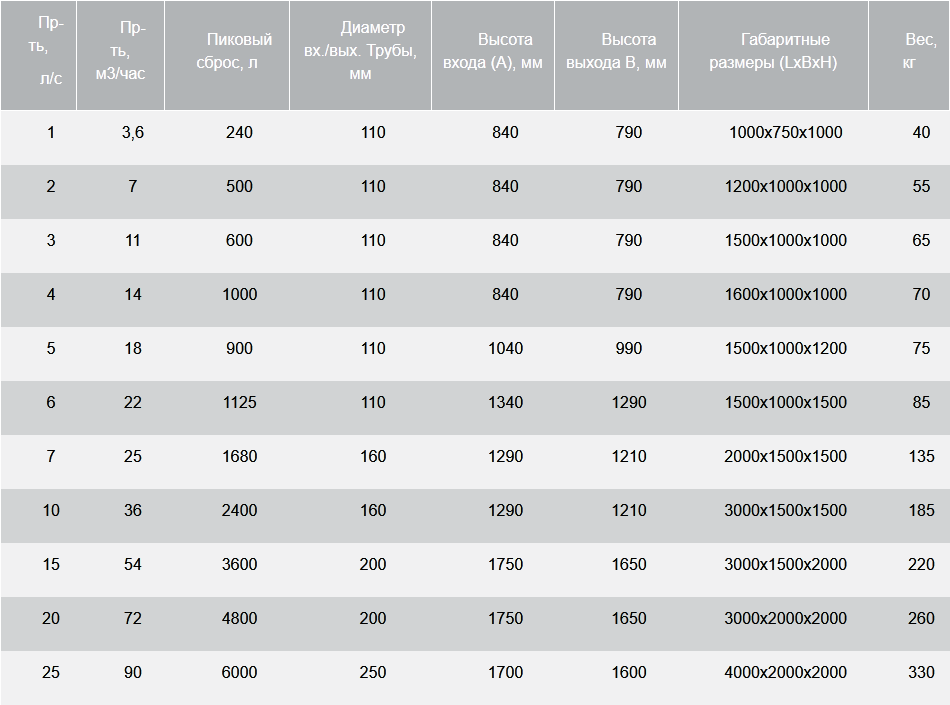Screen dimensions: 950x705
Task: Select the 'Вес, кг' column header
Action: point(920,51)
